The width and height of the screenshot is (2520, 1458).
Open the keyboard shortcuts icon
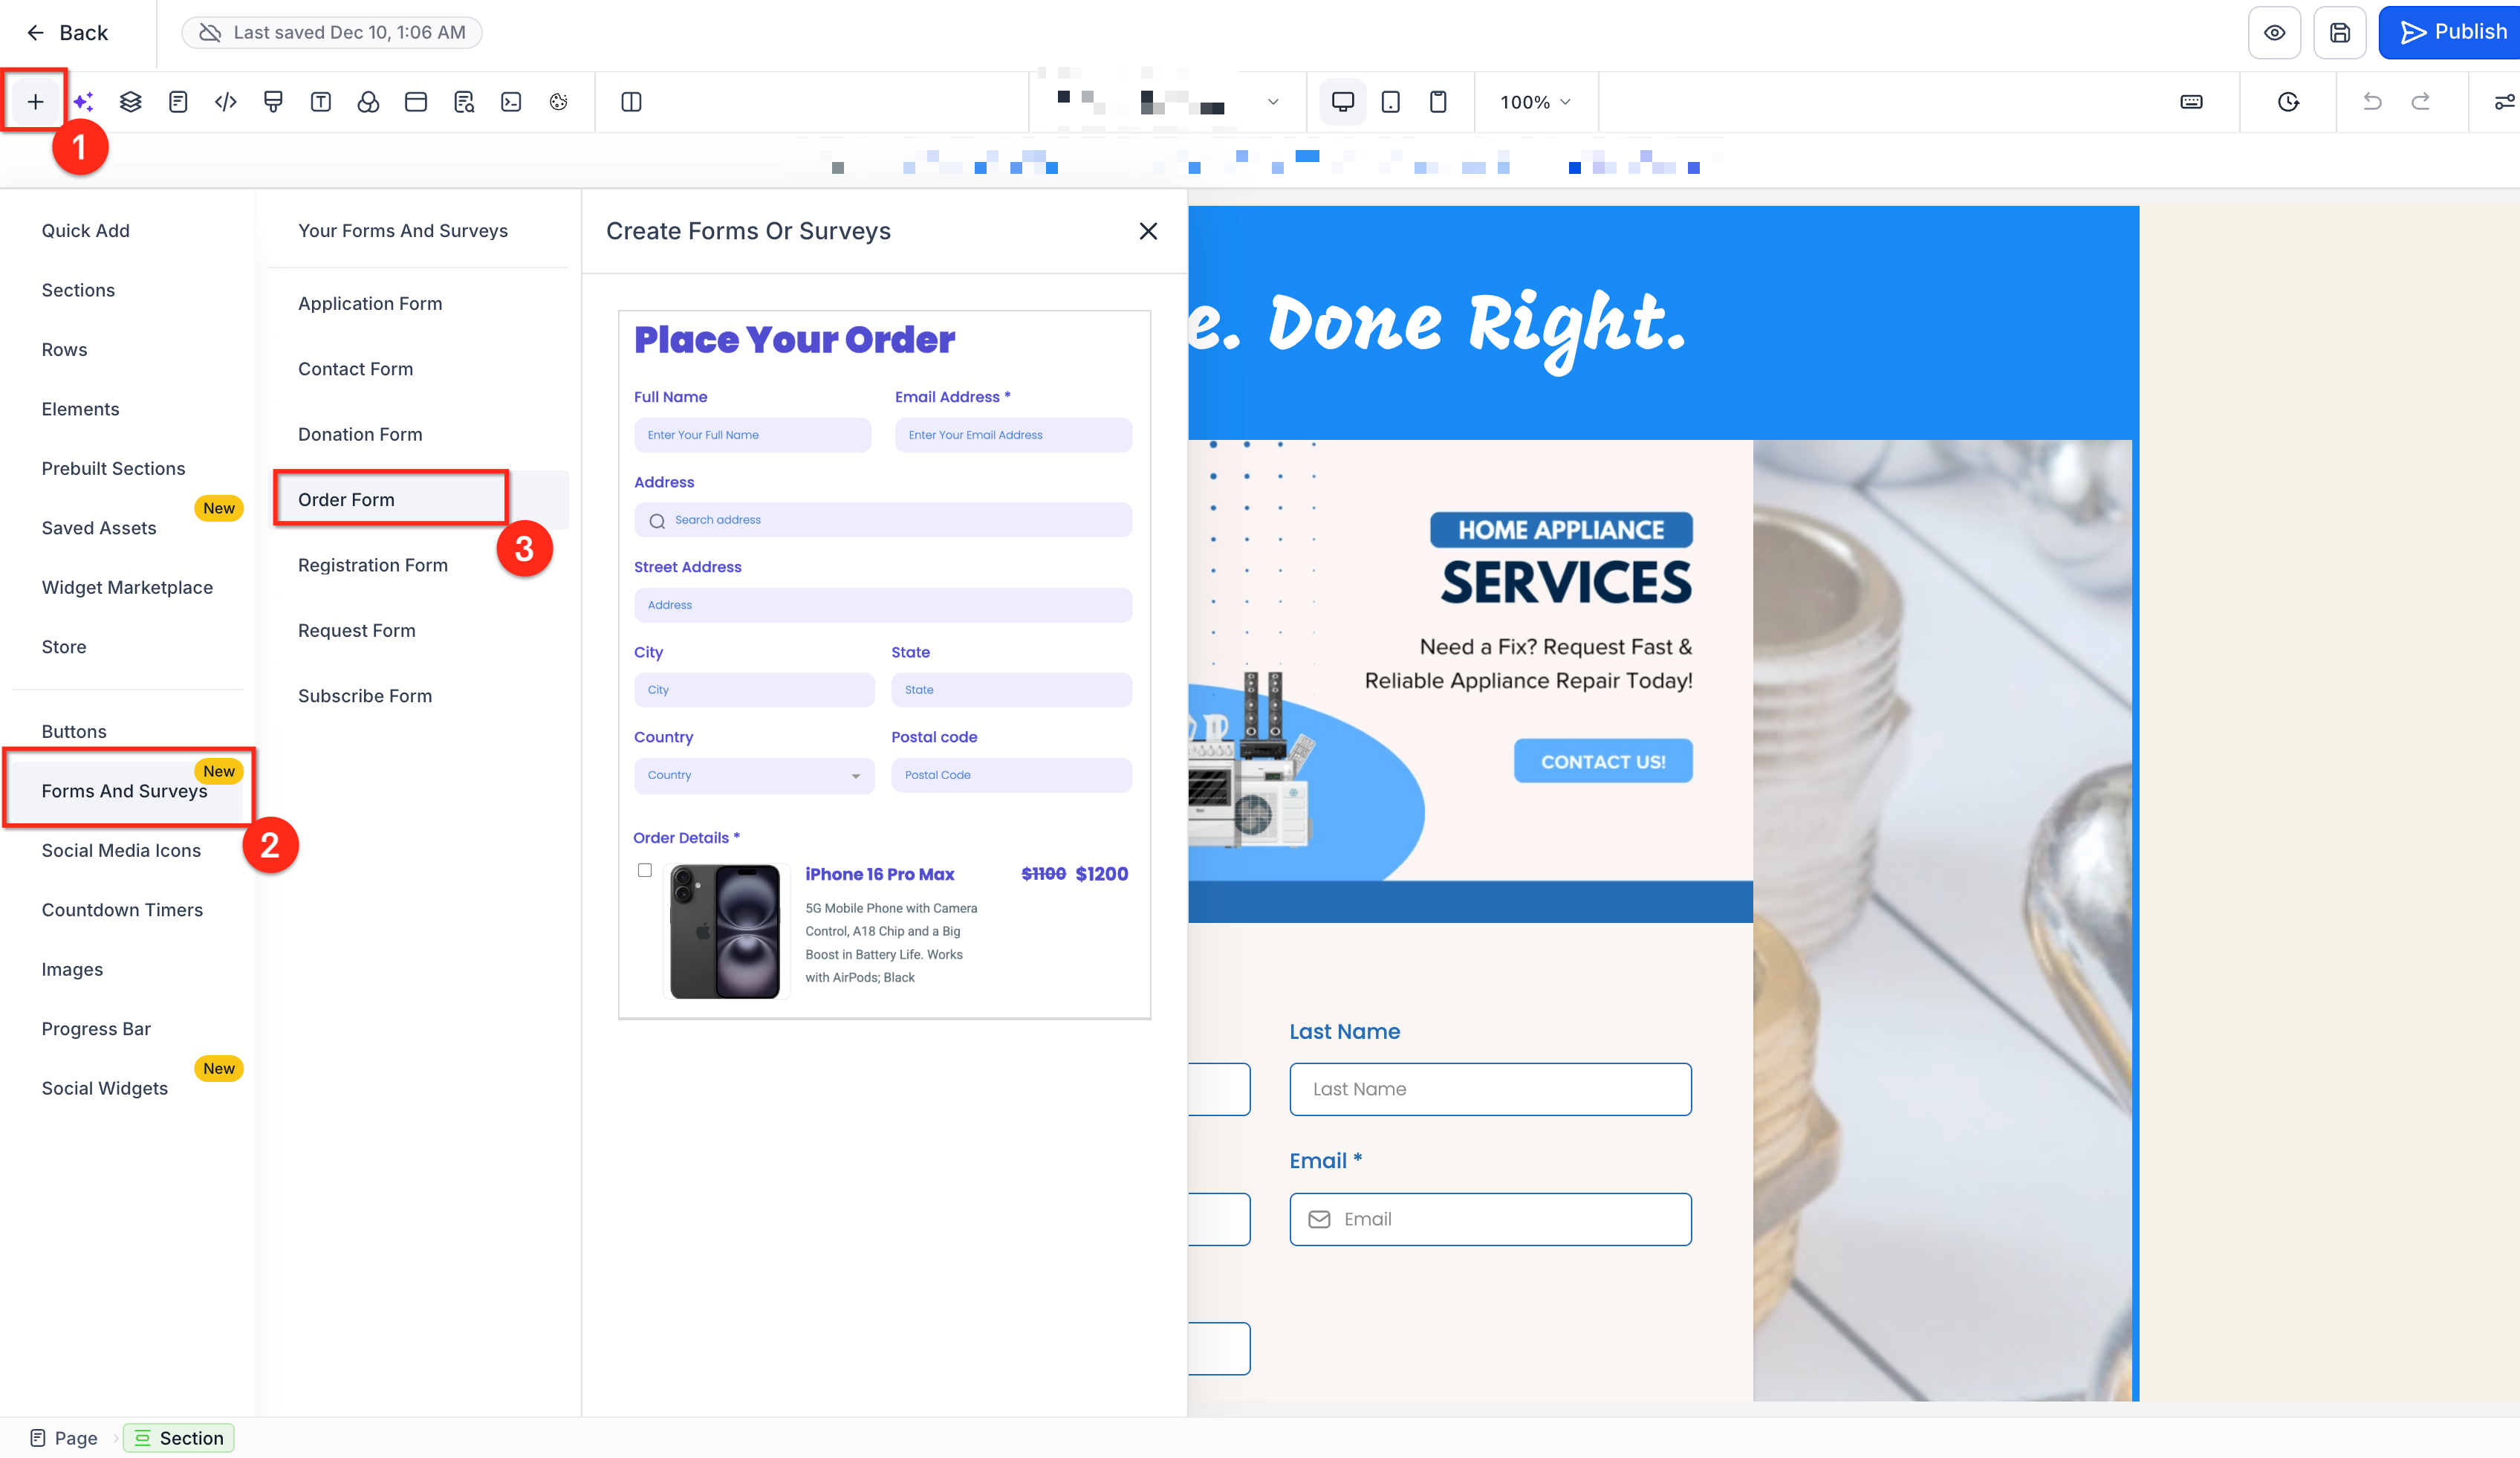point(2191,101)
